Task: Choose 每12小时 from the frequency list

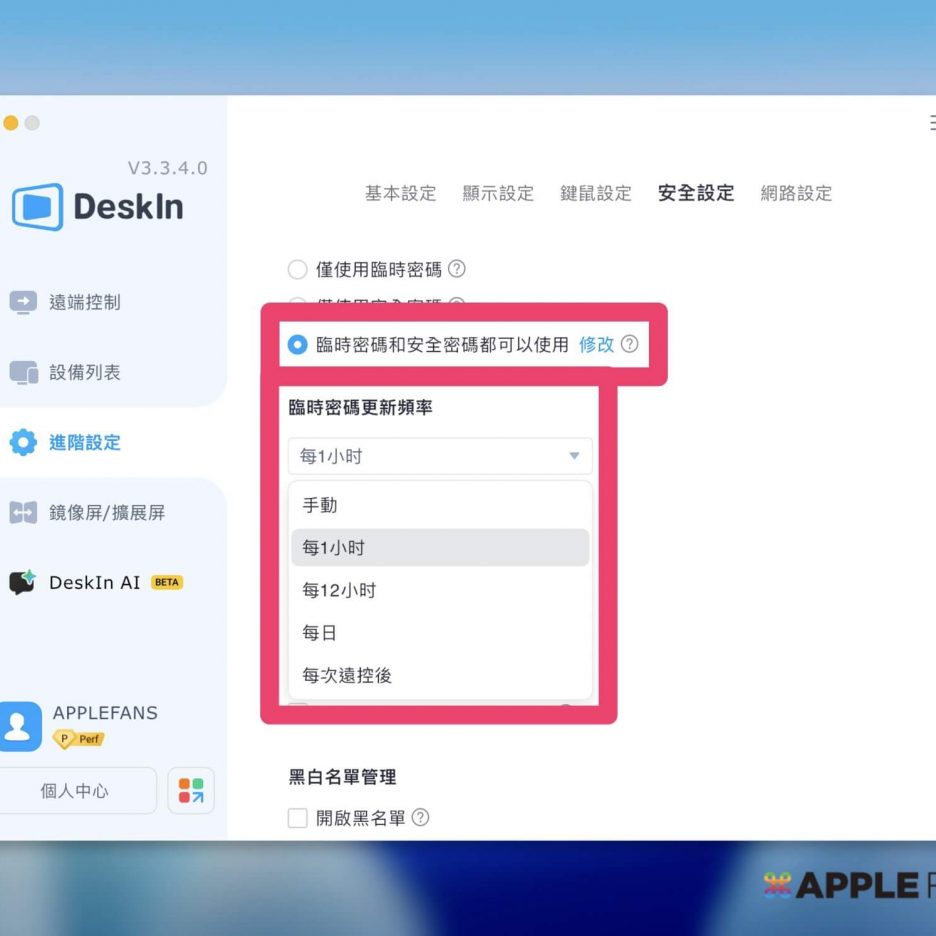Action: tap(339, 590)
